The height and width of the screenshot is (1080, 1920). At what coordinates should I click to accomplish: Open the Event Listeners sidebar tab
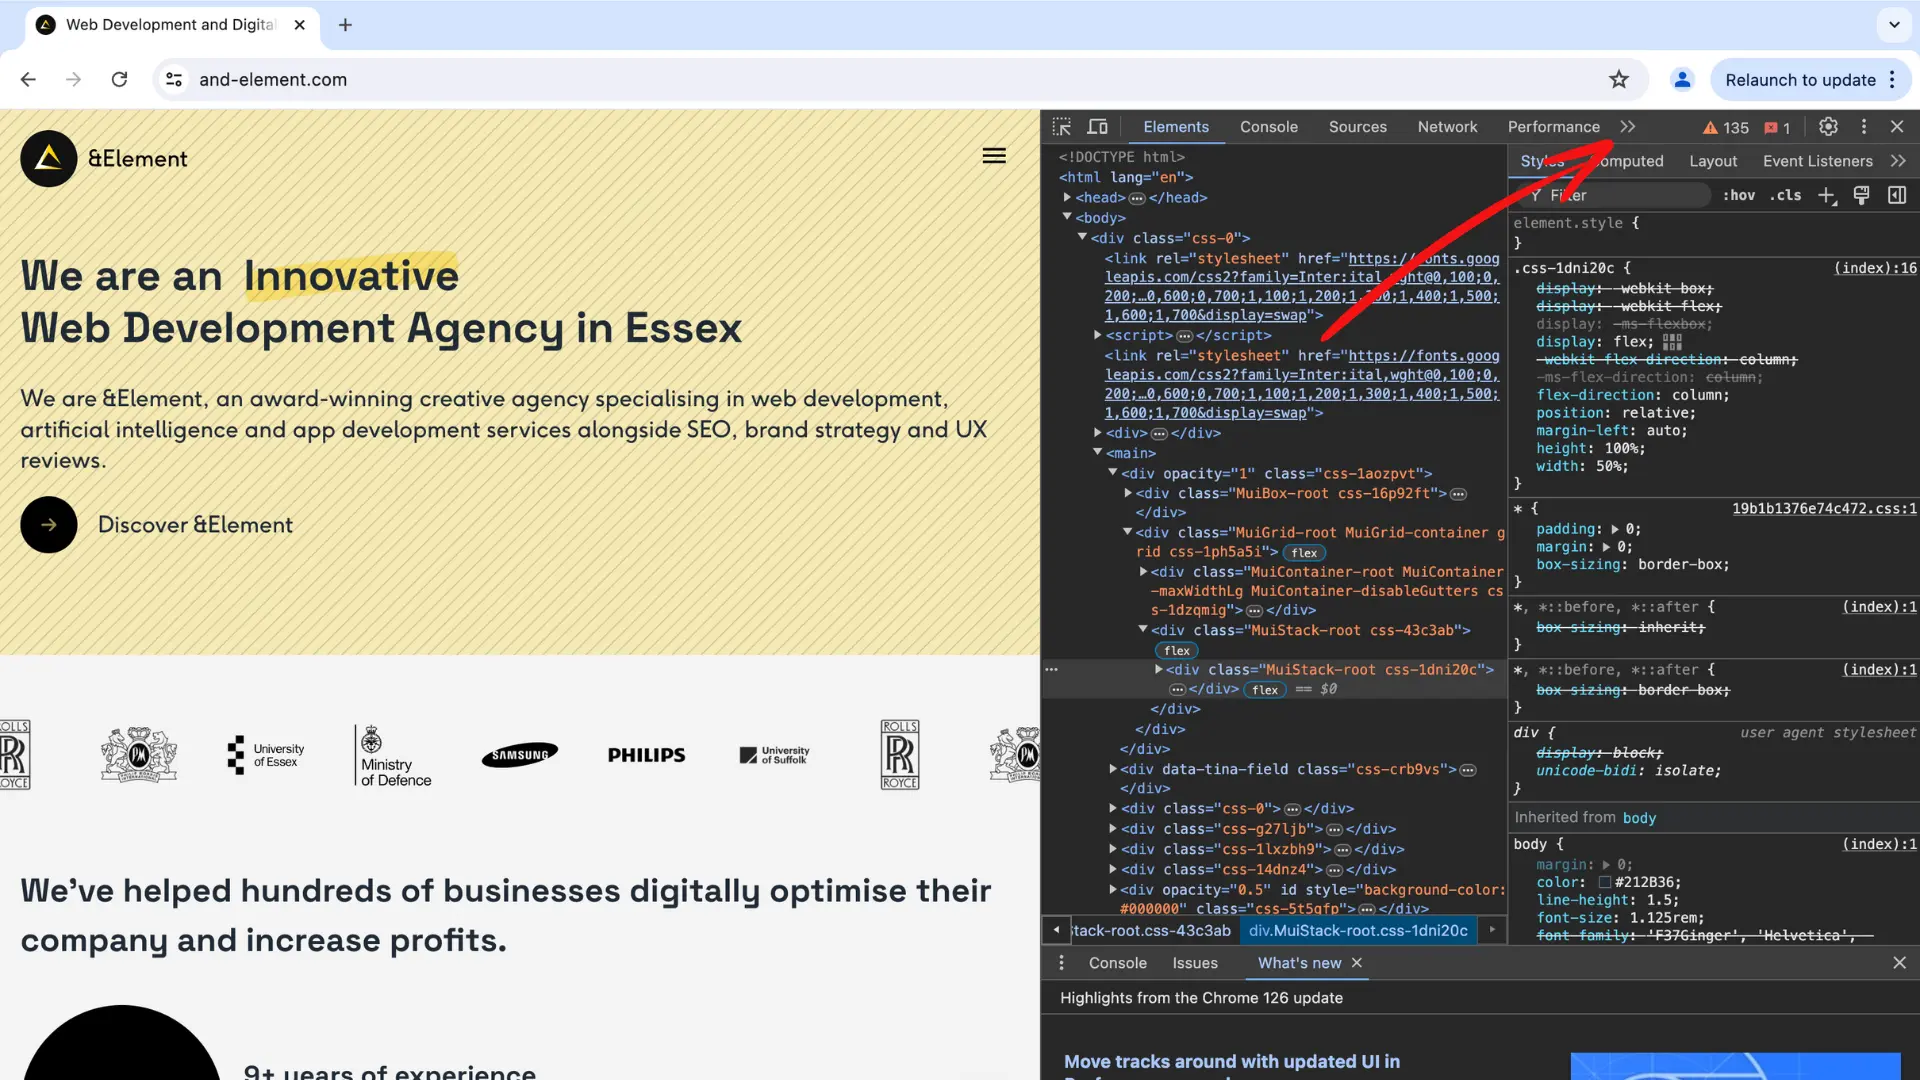point(1817,161)
